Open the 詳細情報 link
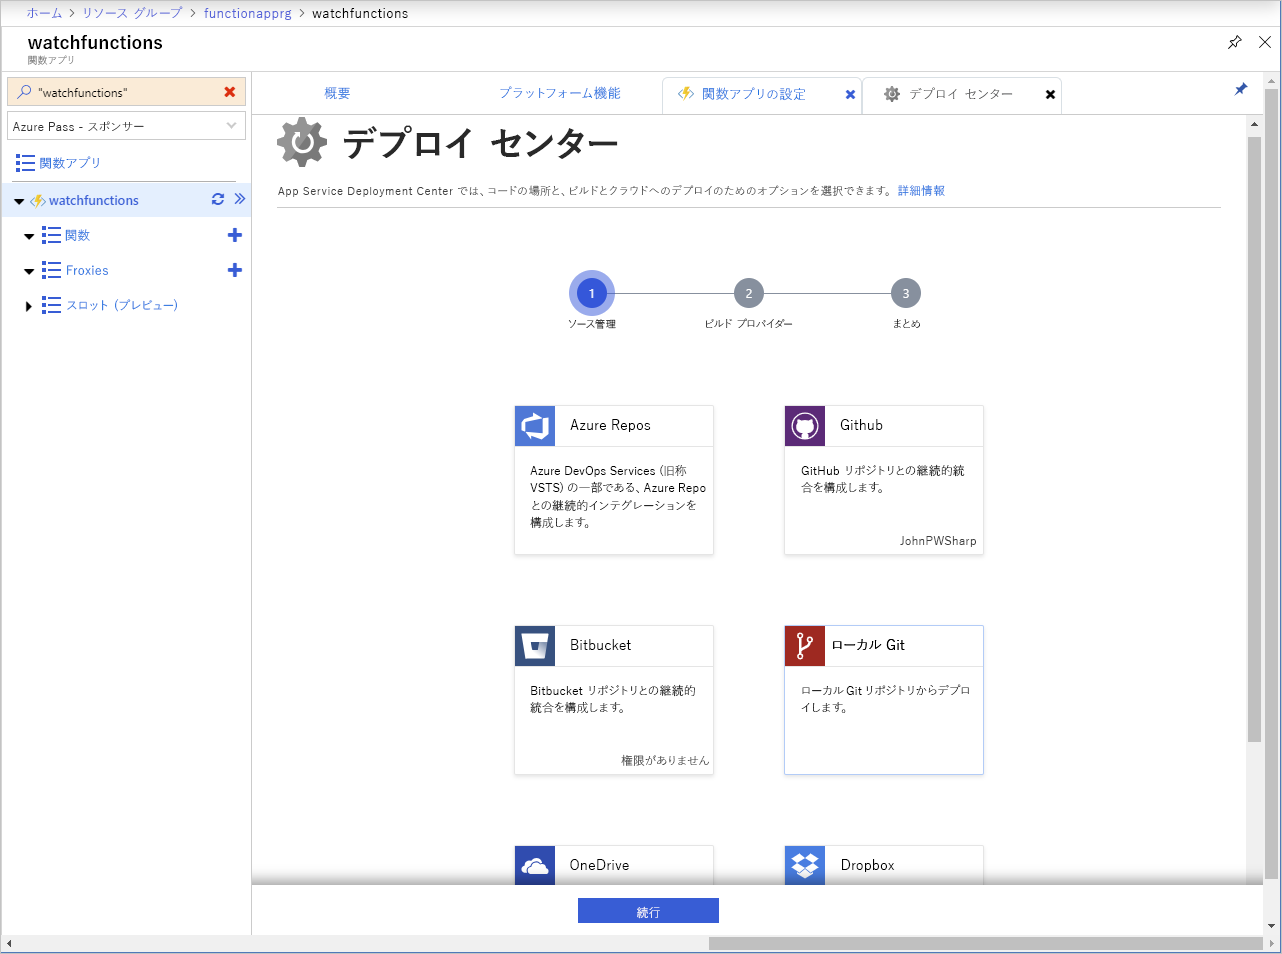 tap(921, 190)
